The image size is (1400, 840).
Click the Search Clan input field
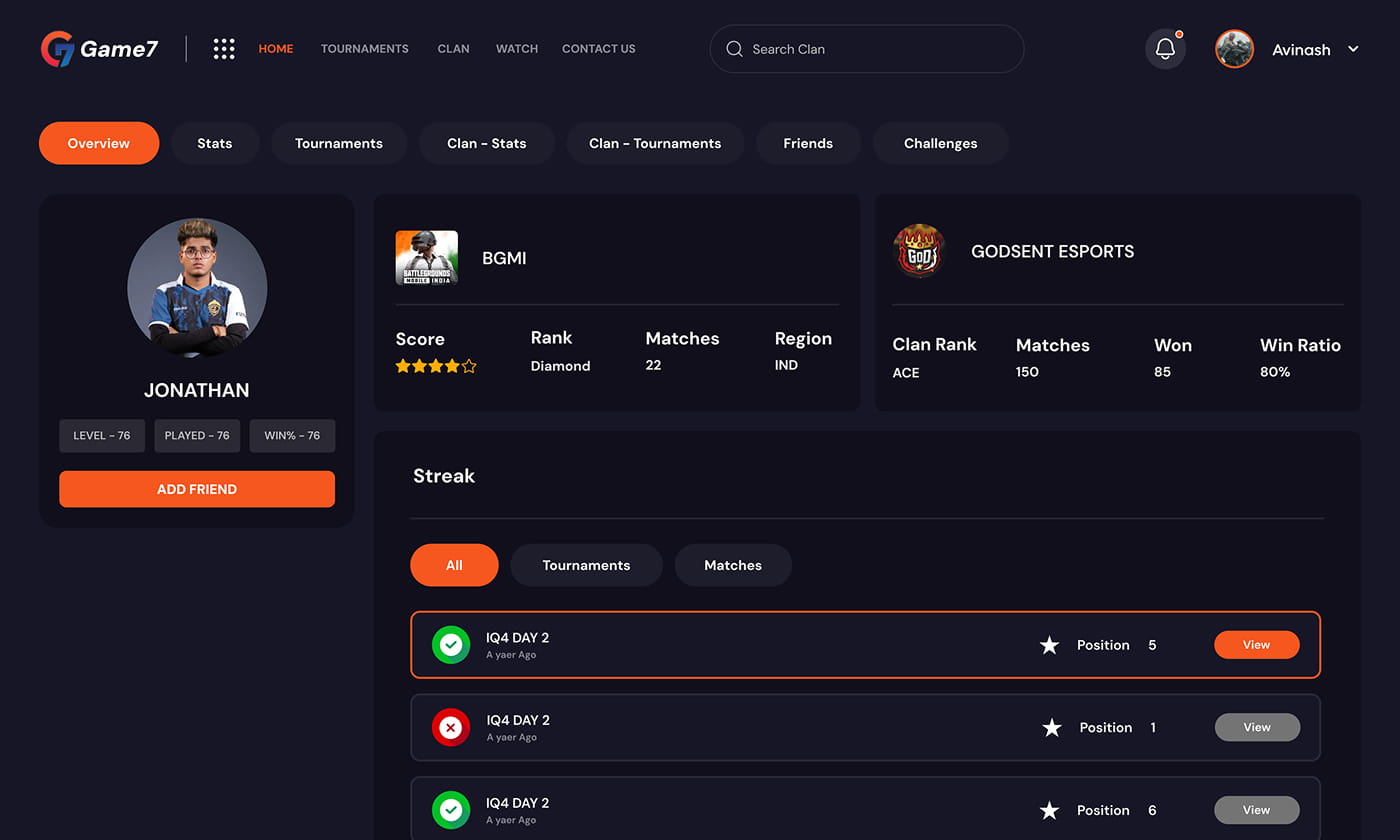click(x=880, y=49)
